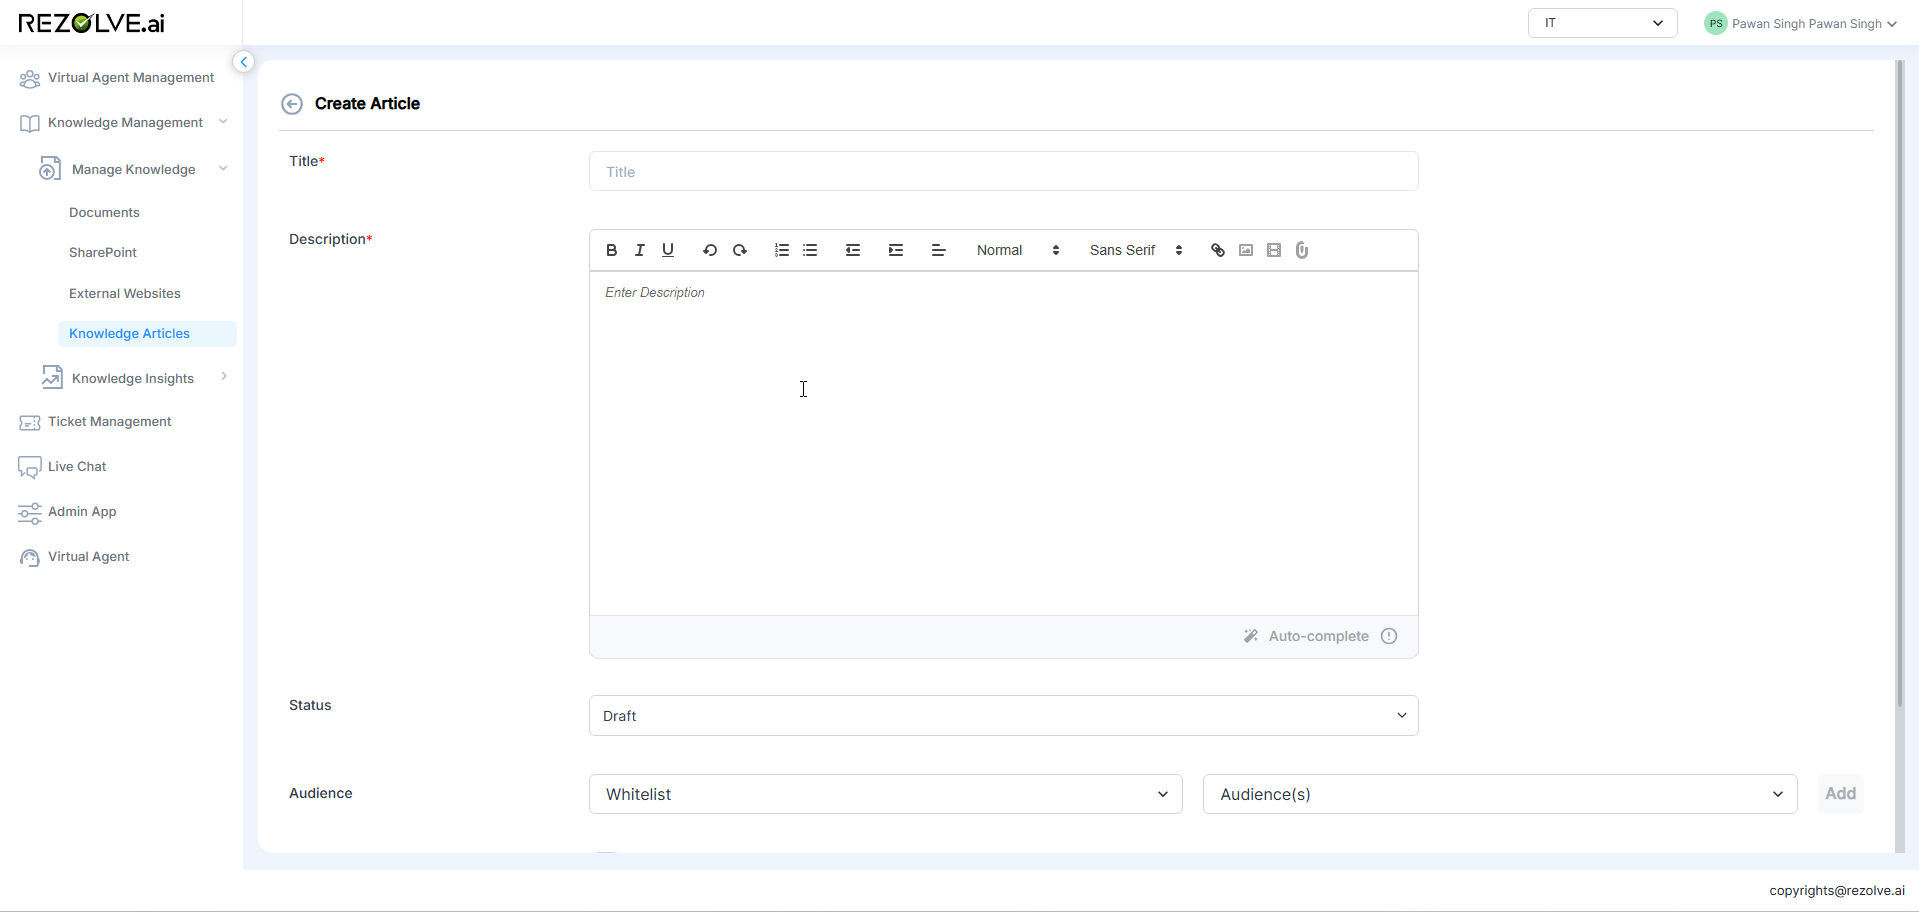1919x912 pixels.
Task: Attach a file to the description
Action: [1302, 250]
